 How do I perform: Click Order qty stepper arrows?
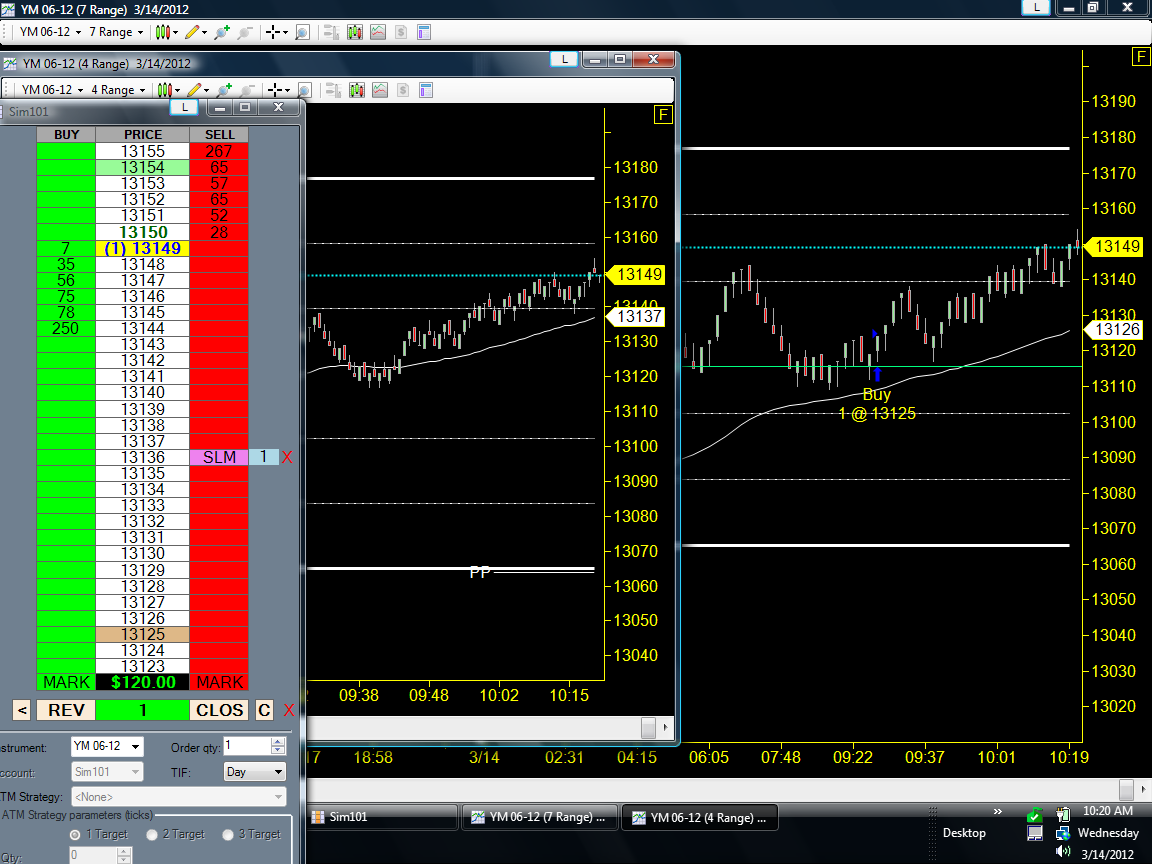point(278,746)
